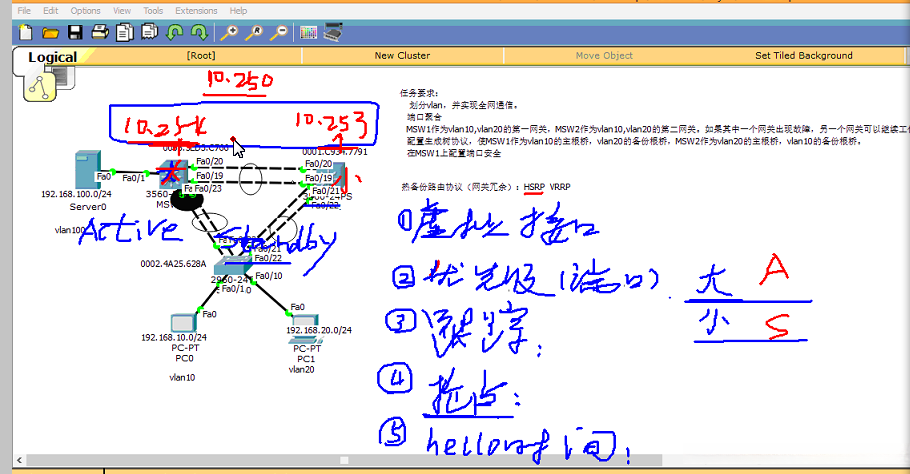
Task: Select the 192.168.100.0/24 label
Action: coord(76,194)
